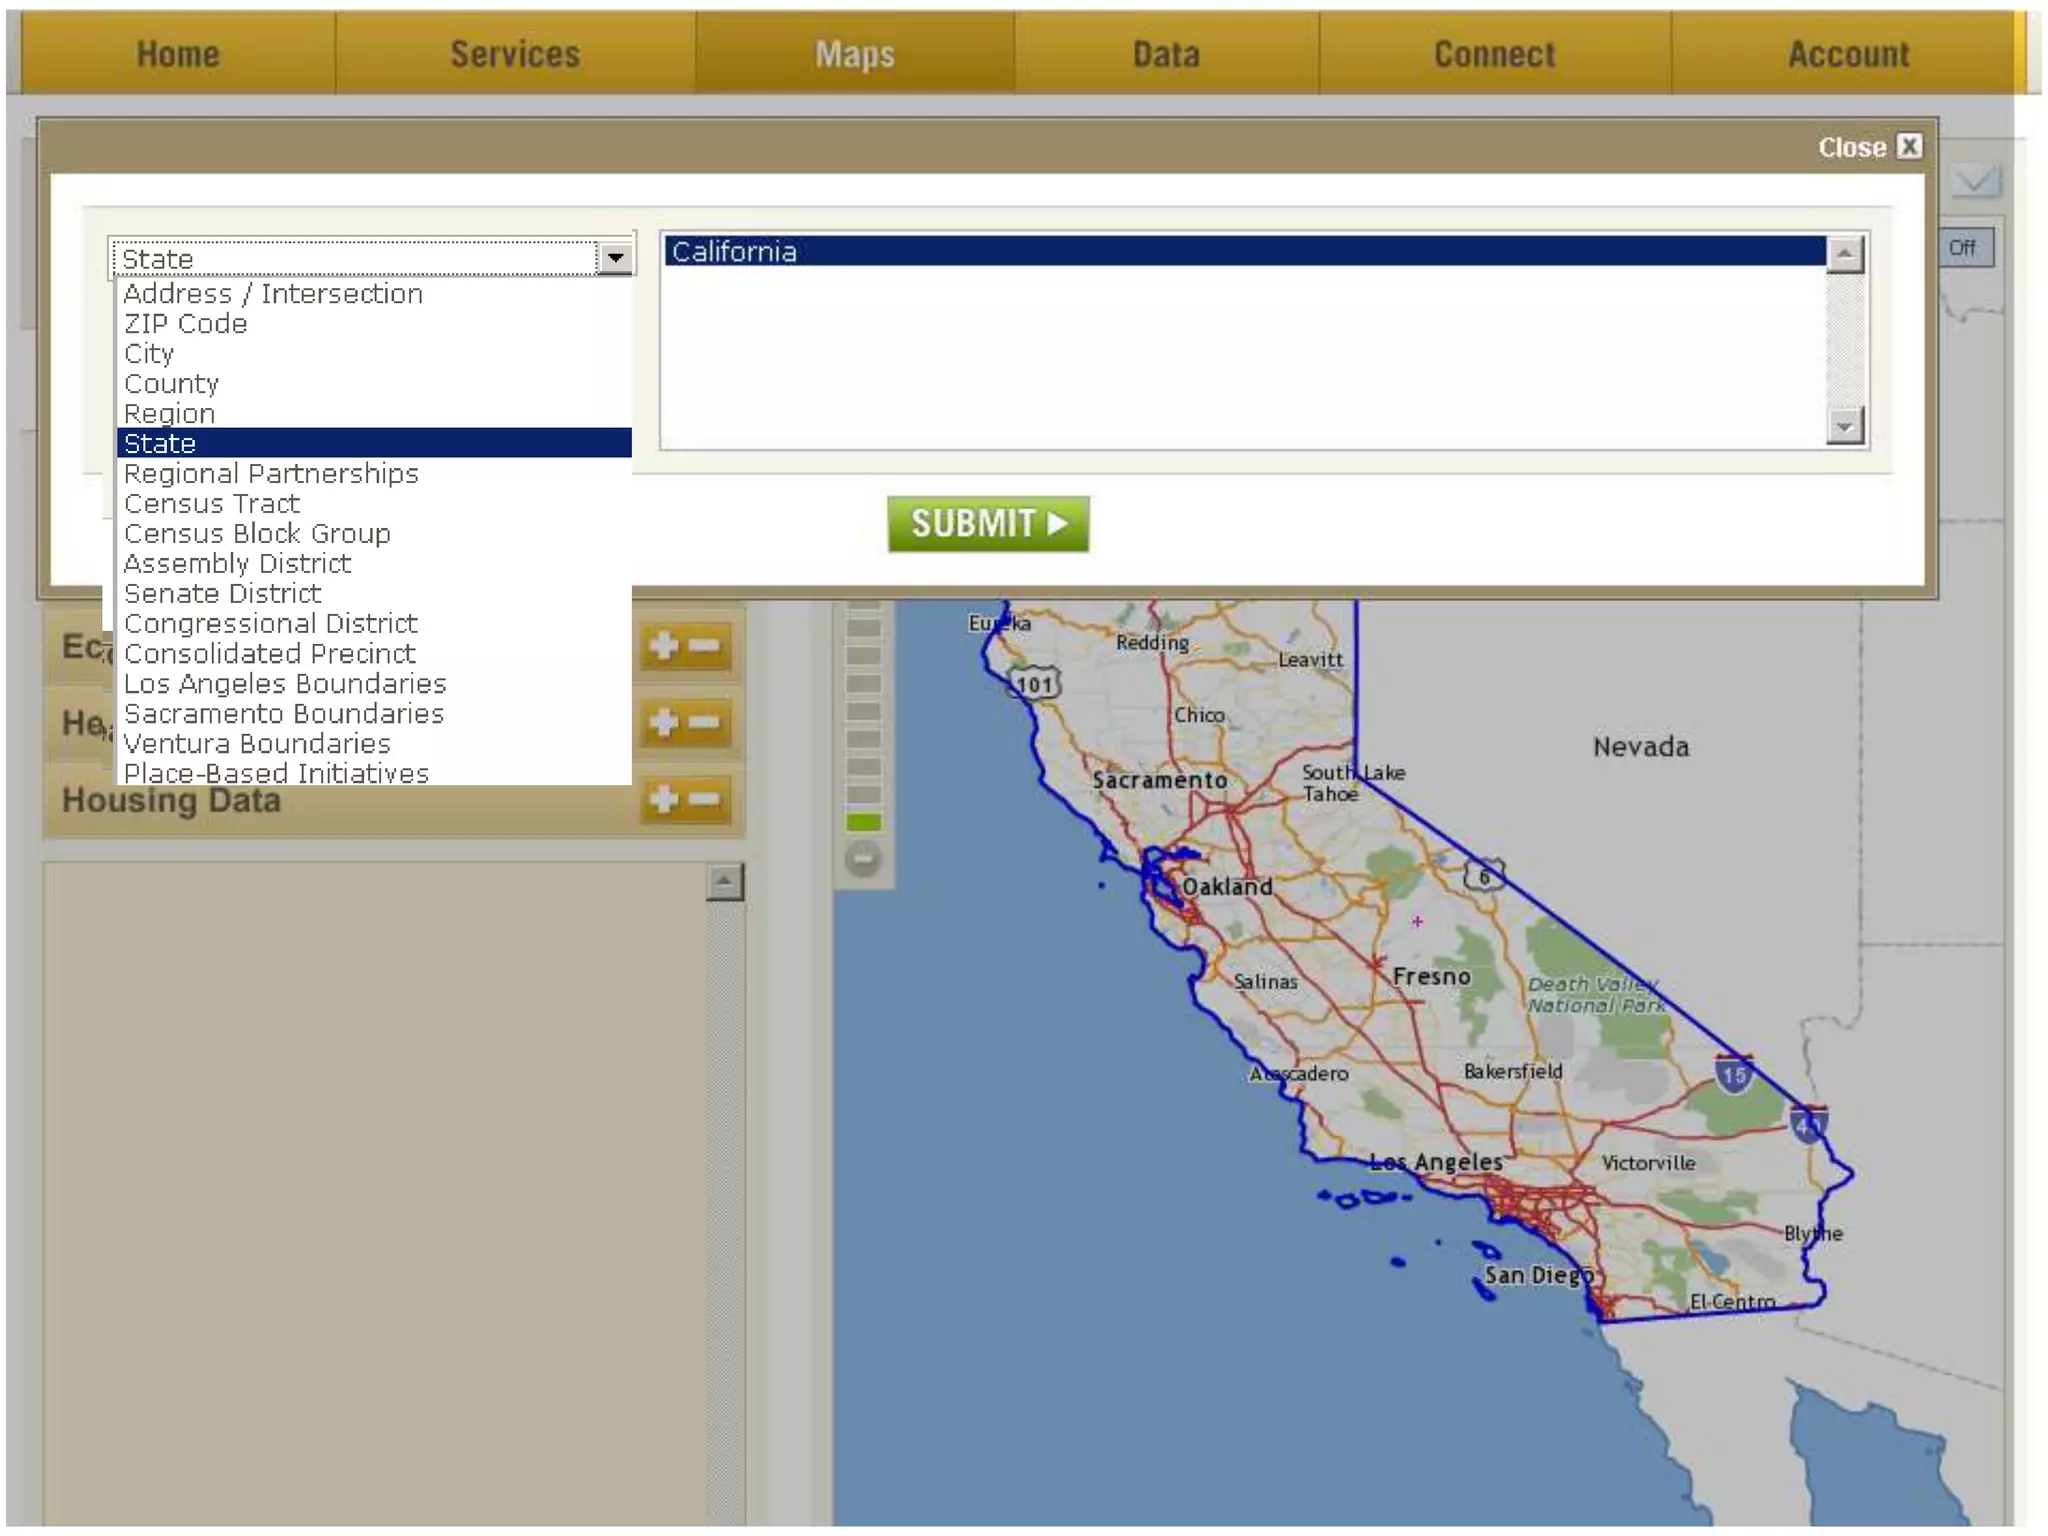
Task: Choose Census Tract option
Action: (x=374, y=504)
